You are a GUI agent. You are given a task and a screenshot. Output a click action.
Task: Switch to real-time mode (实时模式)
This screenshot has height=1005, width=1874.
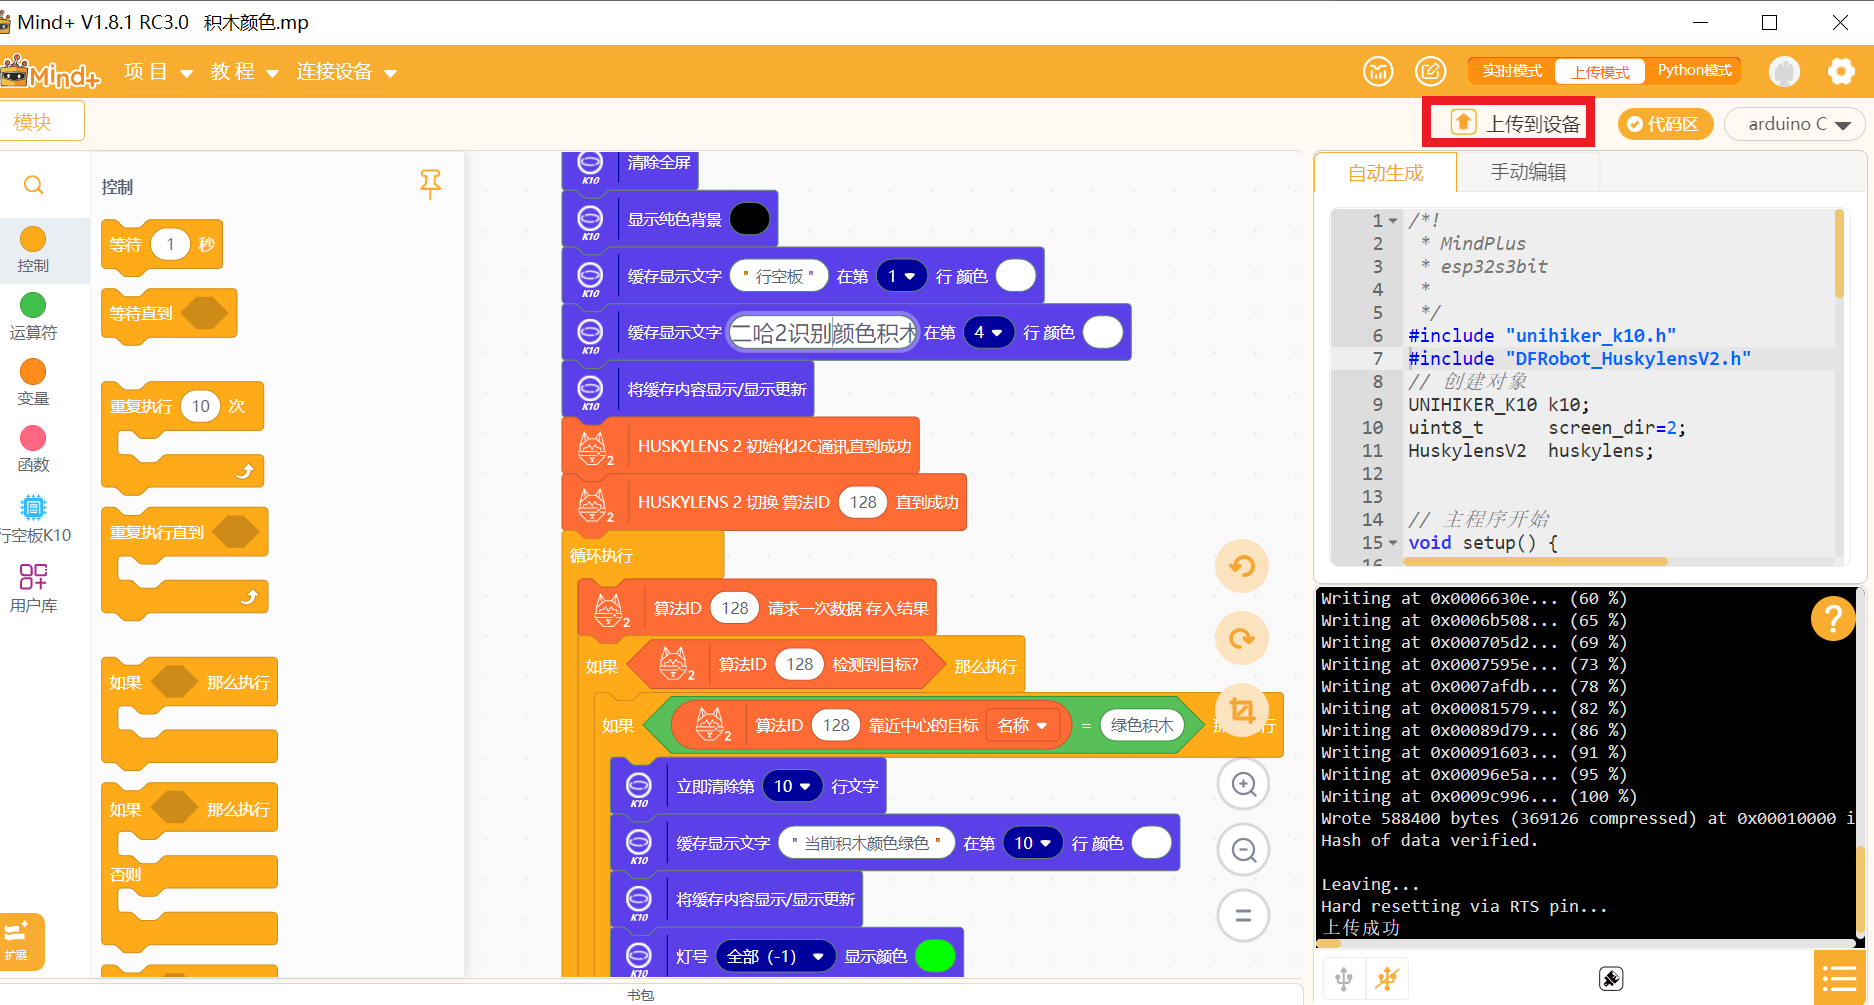coord(1511,71)
